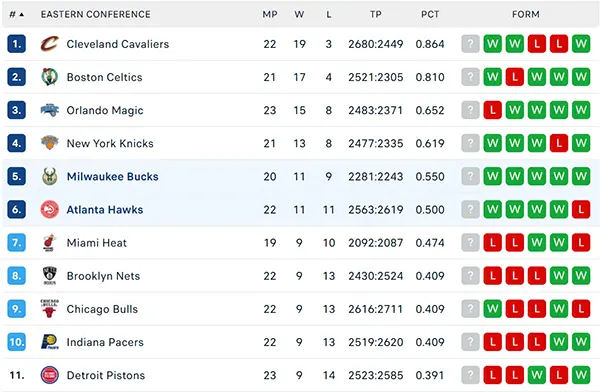
Task: Click the Atlanta Hawks red logo
Action: 50,209
